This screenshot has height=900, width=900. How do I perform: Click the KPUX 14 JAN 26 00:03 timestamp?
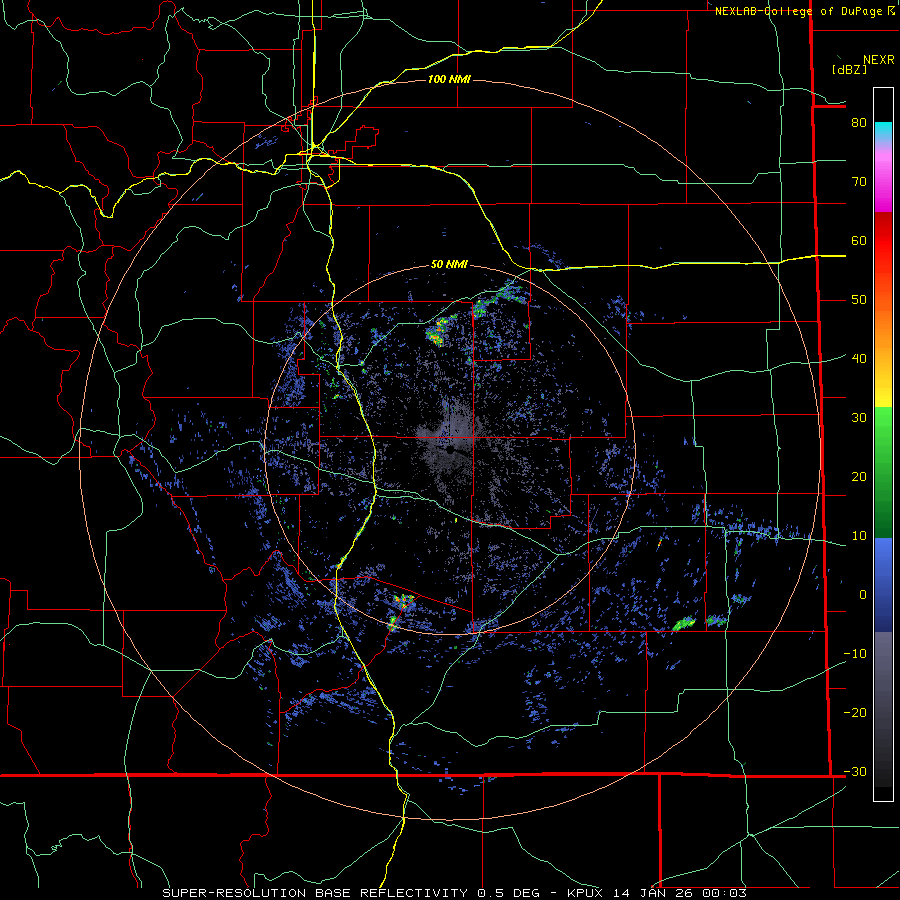[x=657, y=893]
